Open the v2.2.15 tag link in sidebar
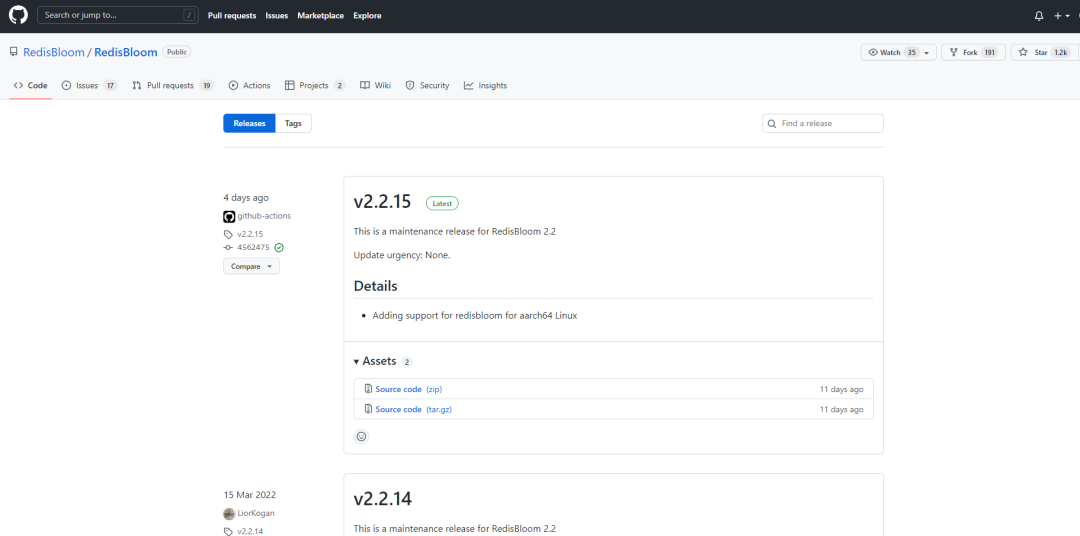Viewport: 1080px width, 536px height. click(x=251, y=234)
